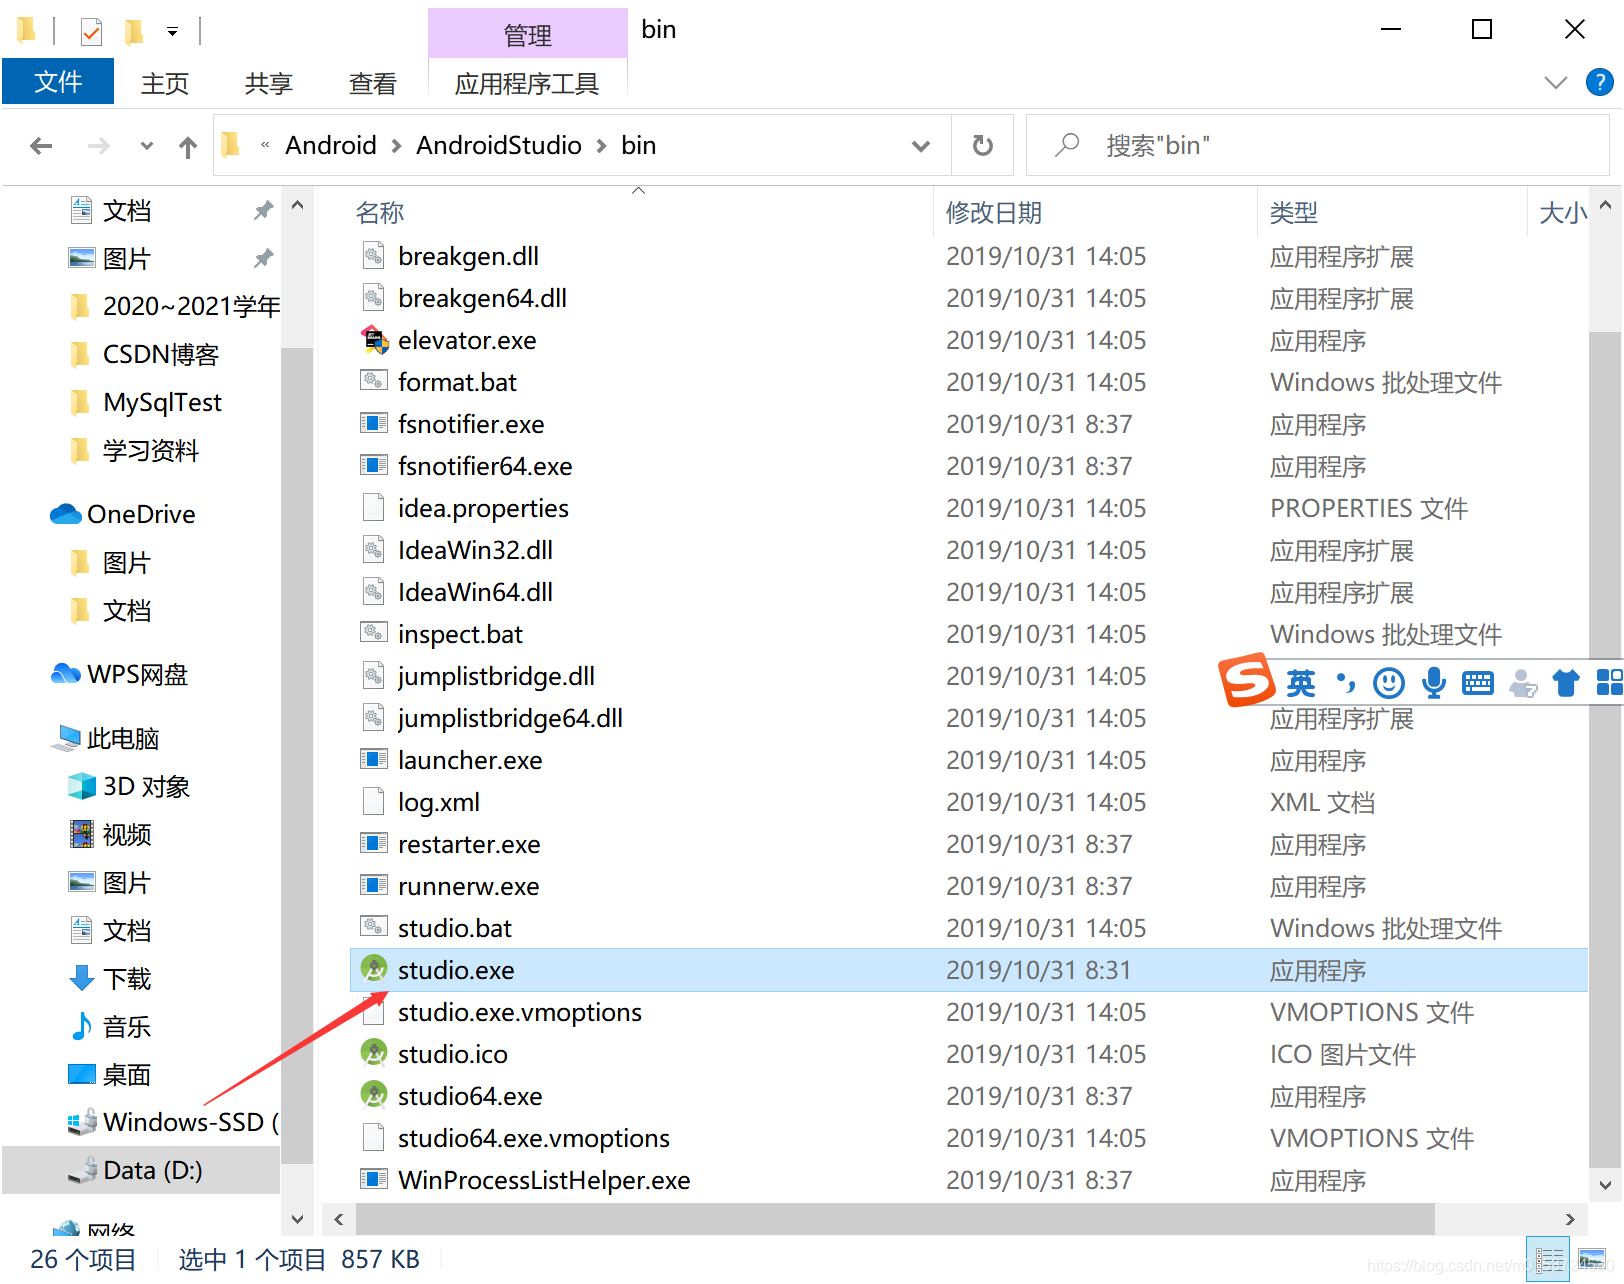Select Data (D:) drive in sidebar
The width and height of the screenshot is (1624, 1284).
pos(141,1170)
